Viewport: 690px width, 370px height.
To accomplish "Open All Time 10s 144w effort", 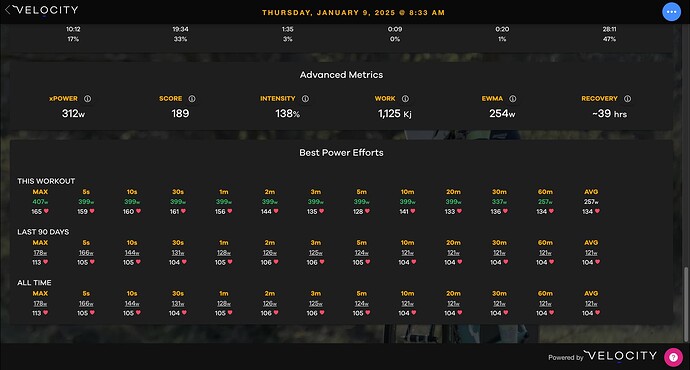I will tap(132, 304).
